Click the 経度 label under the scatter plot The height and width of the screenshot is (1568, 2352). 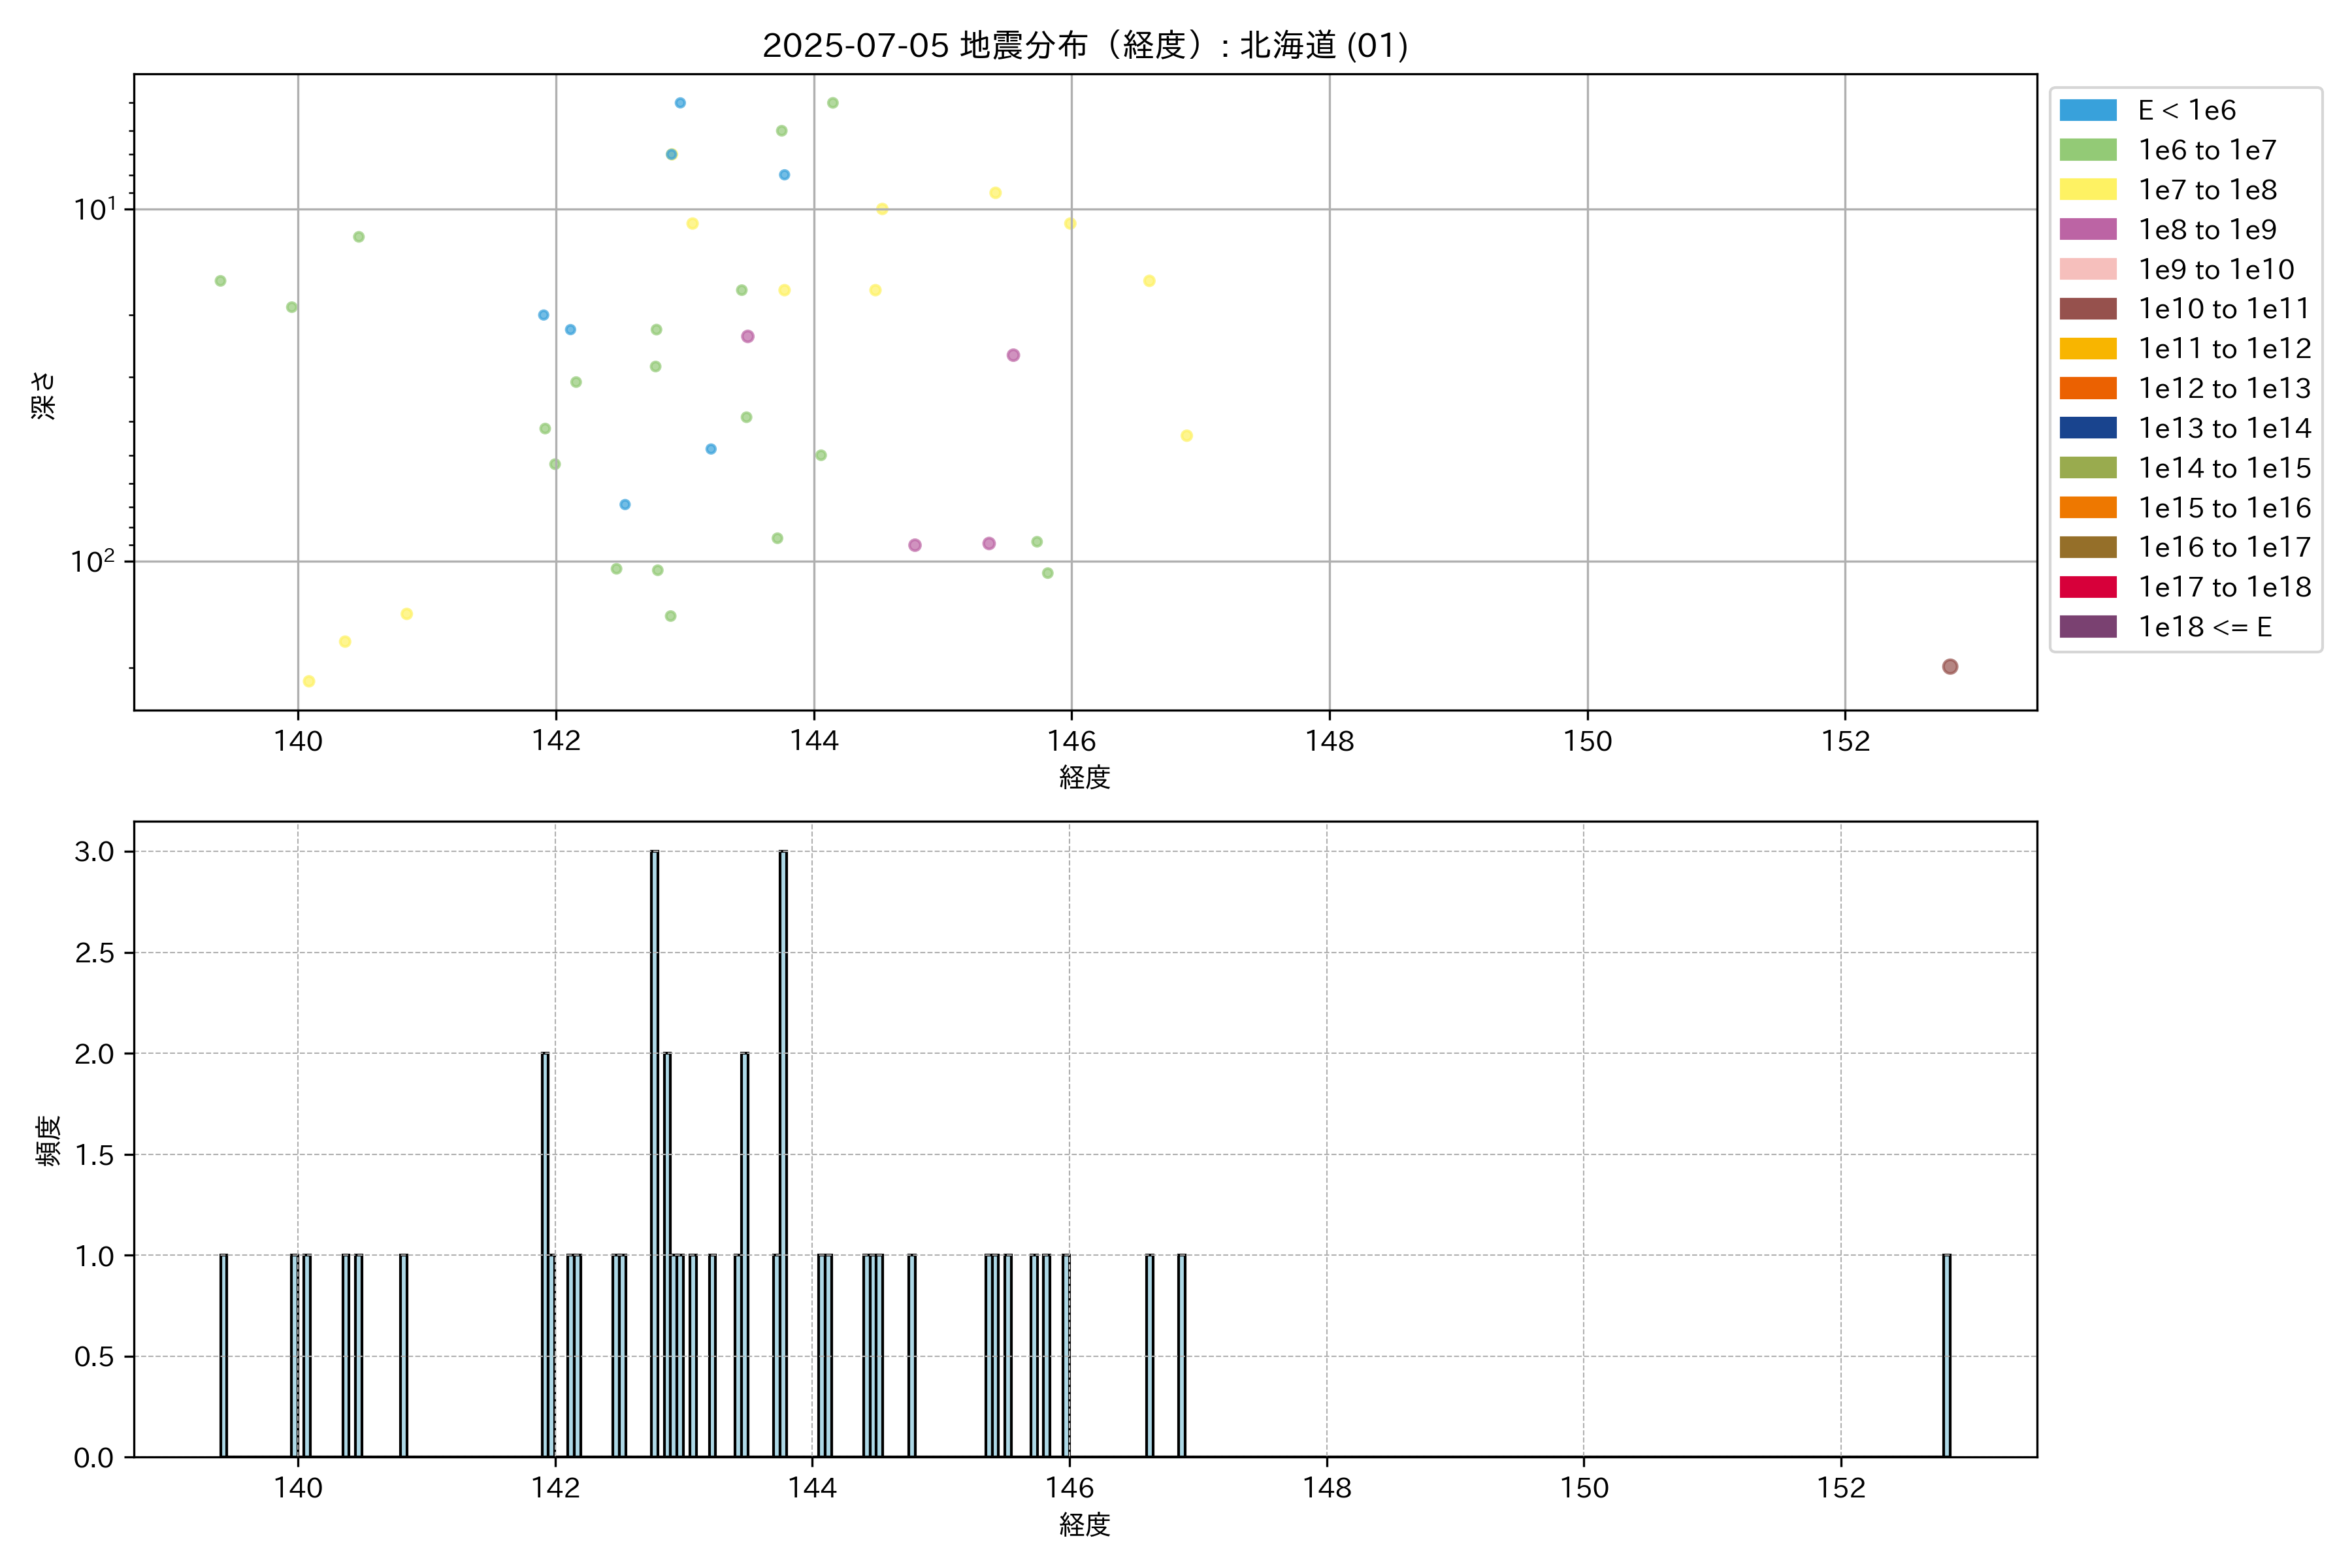(1084, 777)
